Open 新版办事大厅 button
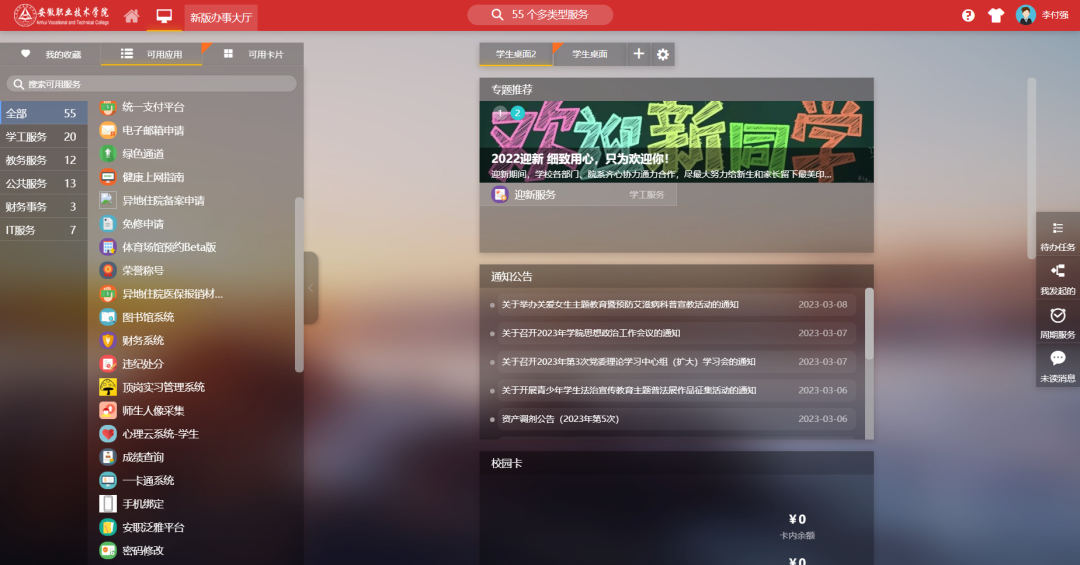This screenshot has height=565, width=1080. coord(221,16)
